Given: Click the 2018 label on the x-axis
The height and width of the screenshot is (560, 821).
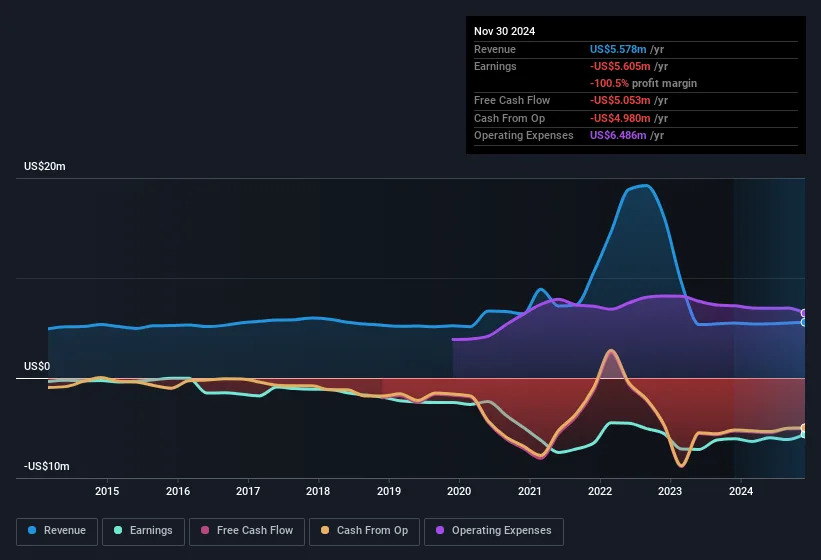Looking at the screenshot, I should [318, 491].
